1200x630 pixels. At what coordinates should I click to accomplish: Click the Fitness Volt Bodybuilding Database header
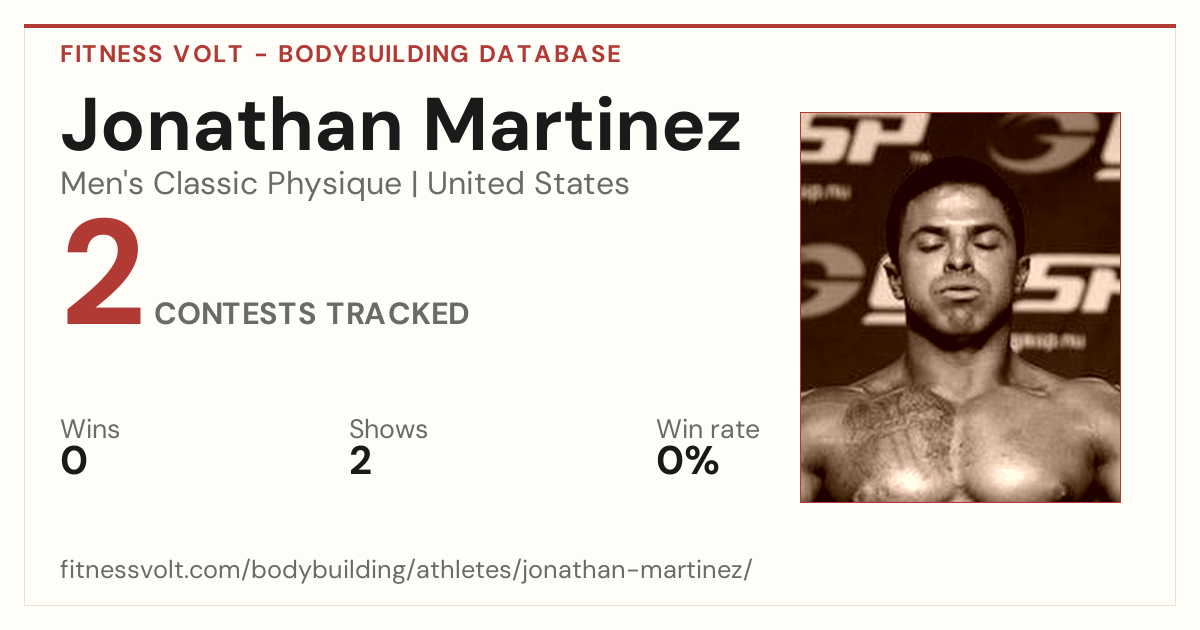341,54
